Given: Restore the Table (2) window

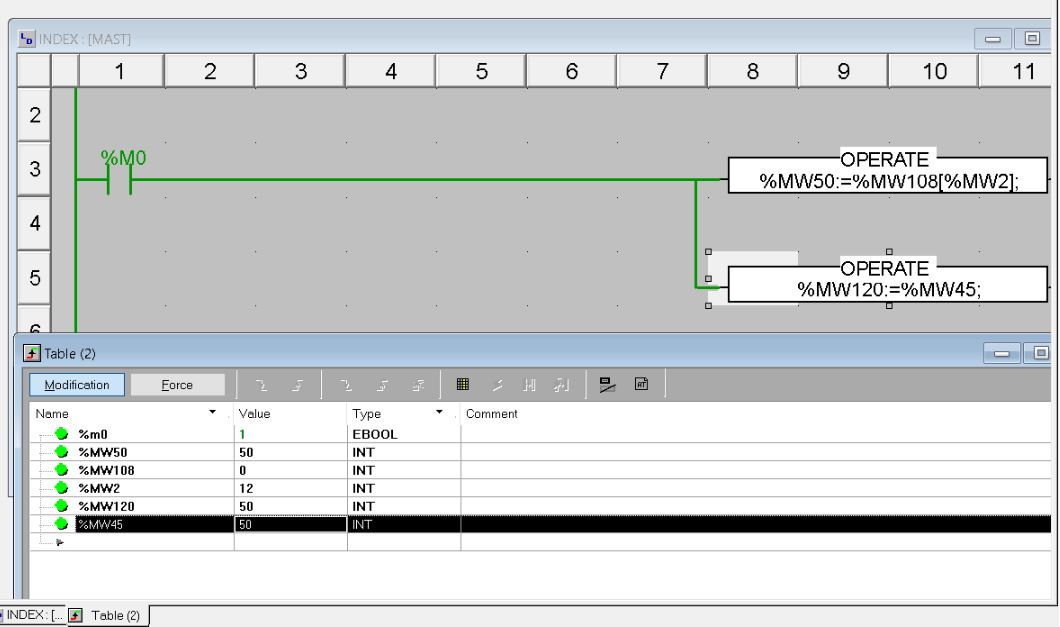Looking at the screenshot, I should point(1040,353).
